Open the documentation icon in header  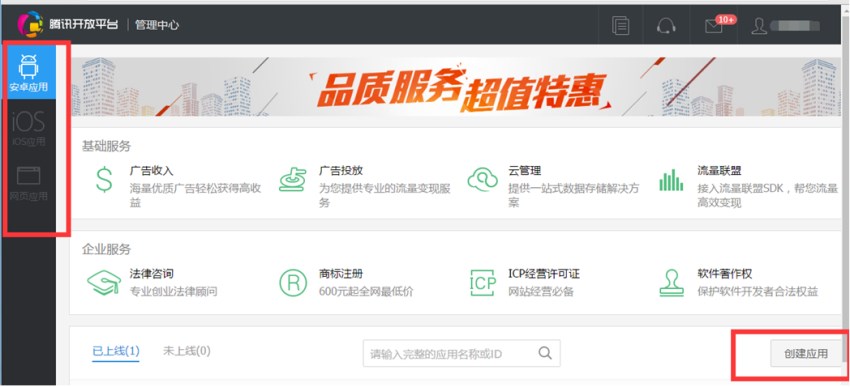[620, 25]
